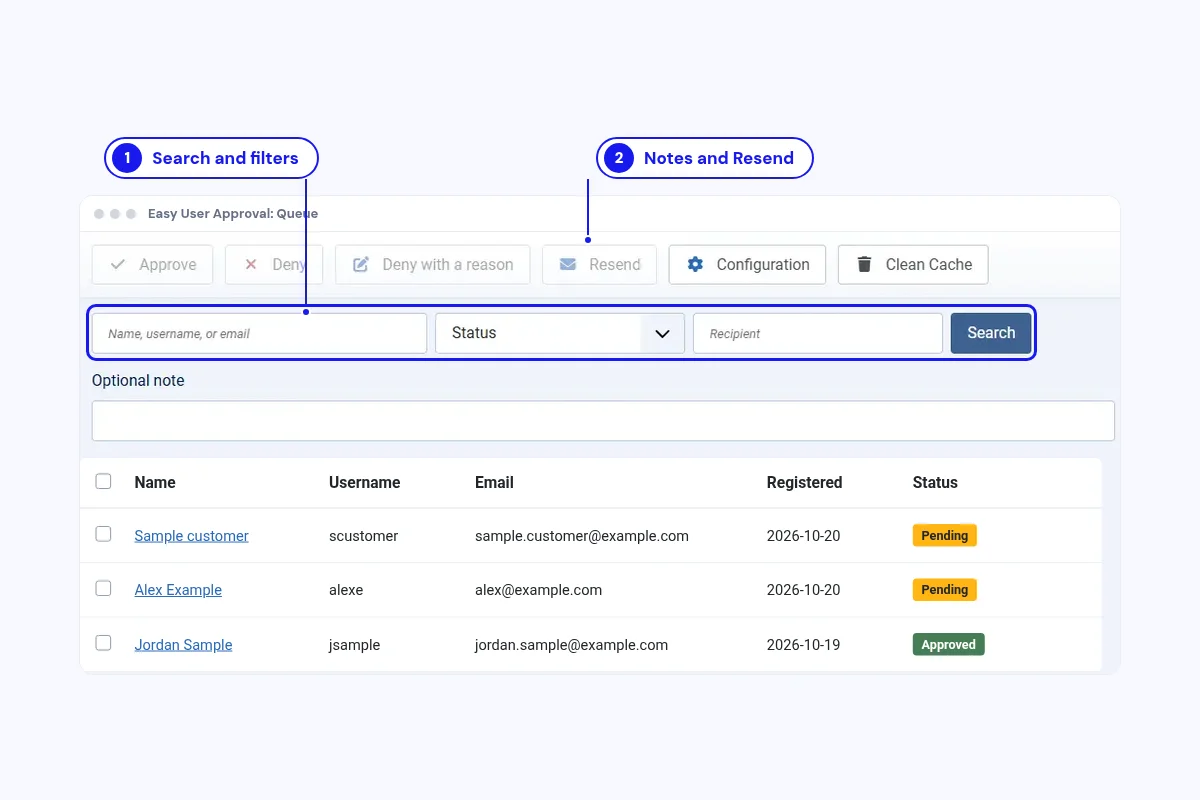
Task: Click into the Optional note text box
Action: (x=603, y=421)
